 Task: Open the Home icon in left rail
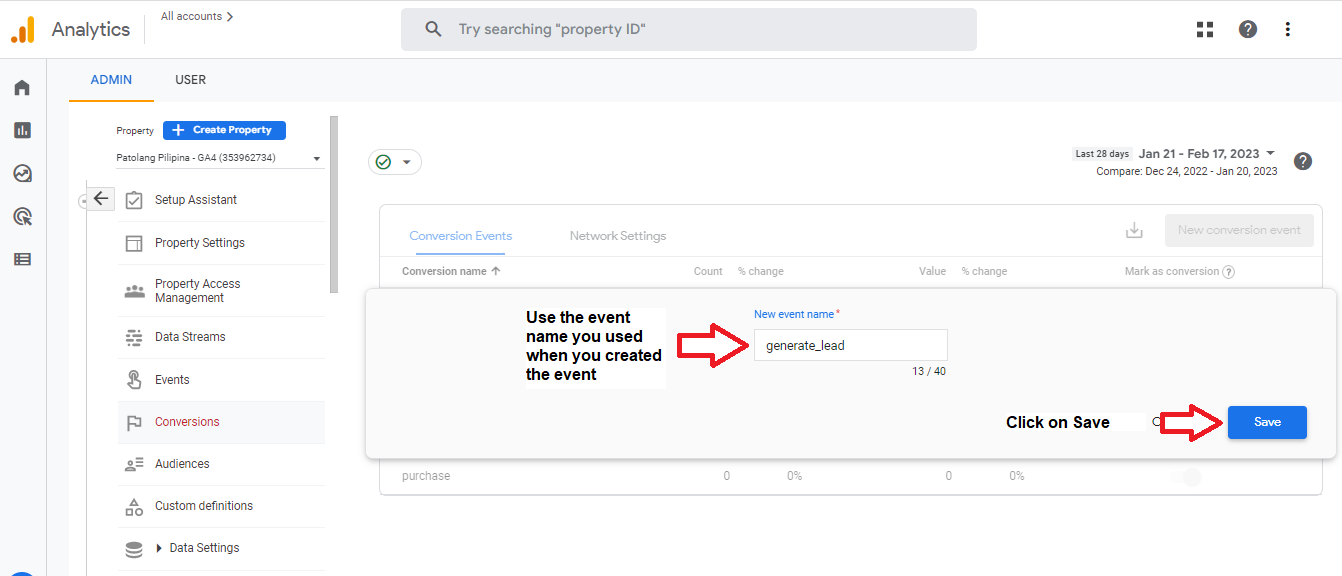pyautogui.click(x=22, y=88)
